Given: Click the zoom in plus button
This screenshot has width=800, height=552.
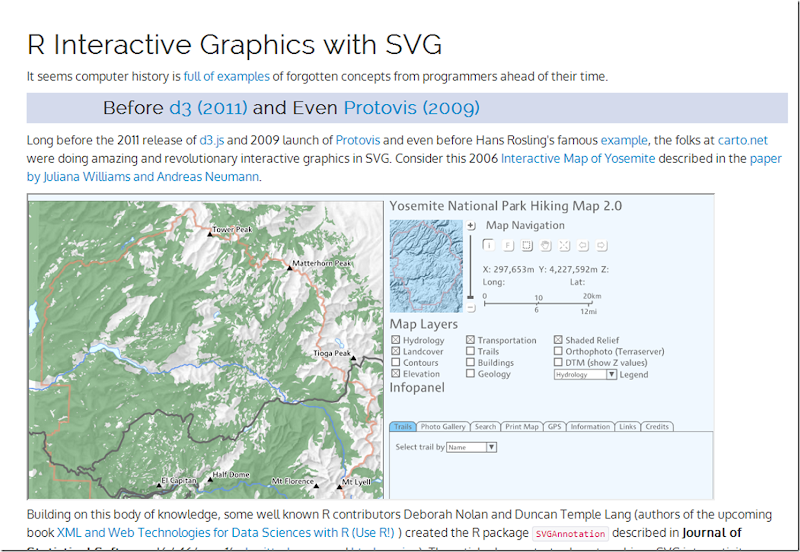Looking at the screenshot, I should (470, 225).
